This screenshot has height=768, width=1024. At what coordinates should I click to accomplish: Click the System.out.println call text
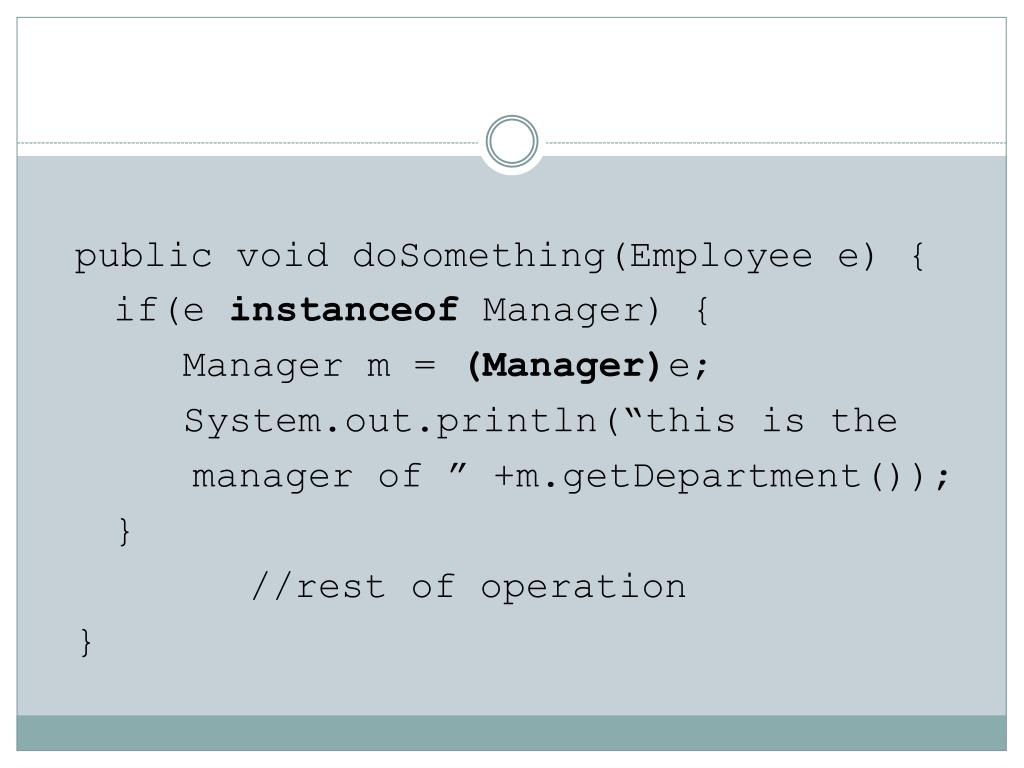click(391, 421)
